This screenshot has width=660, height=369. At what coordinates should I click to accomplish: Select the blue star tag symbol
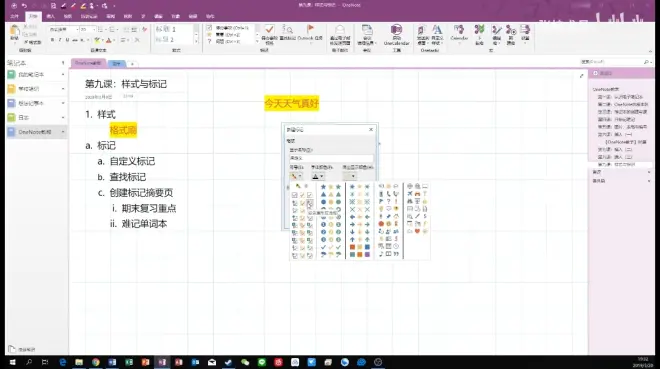click(x=323, y=186)
